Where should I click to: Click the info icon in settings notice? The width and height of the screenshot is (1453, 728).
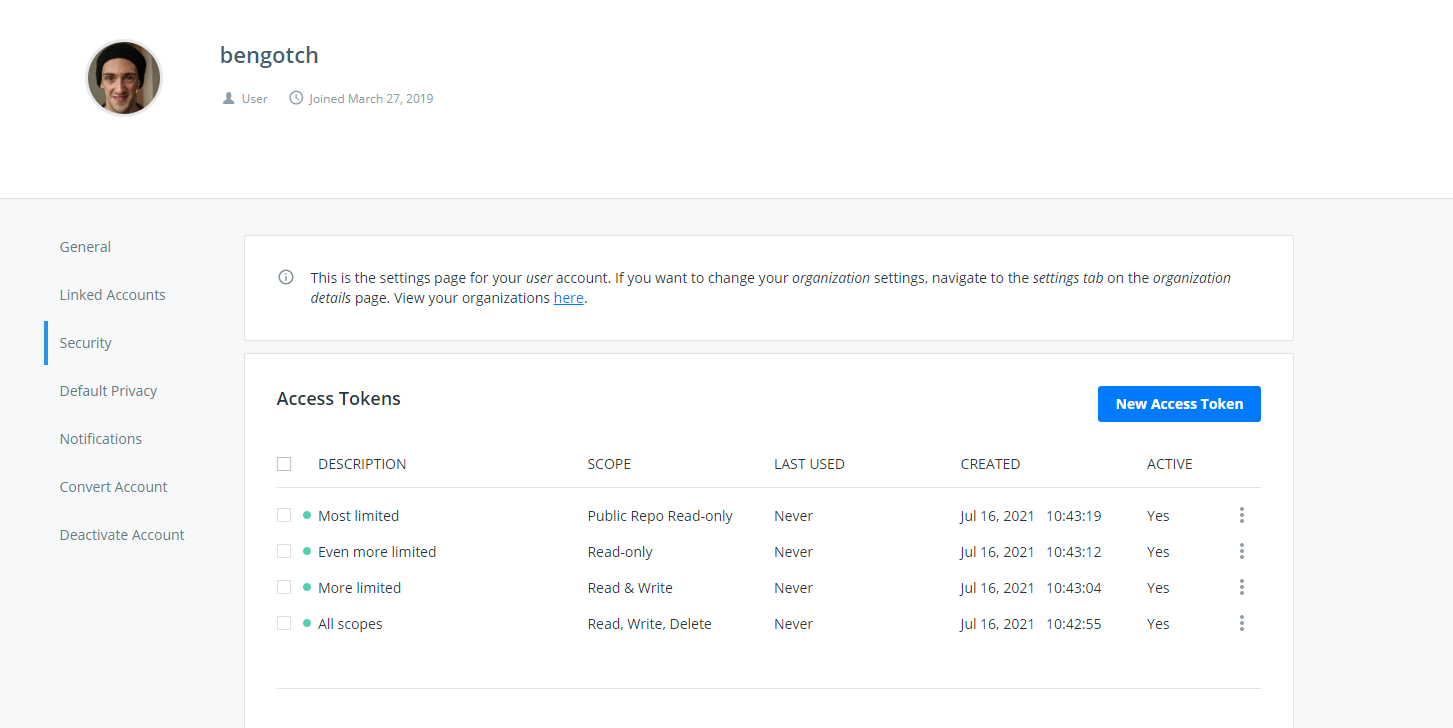[x=286, y=277]
